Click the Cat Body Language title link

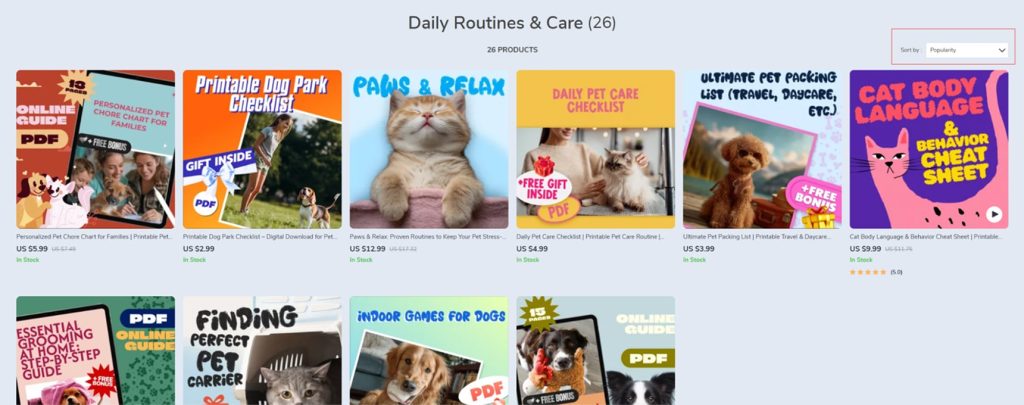tap(926, 237)
